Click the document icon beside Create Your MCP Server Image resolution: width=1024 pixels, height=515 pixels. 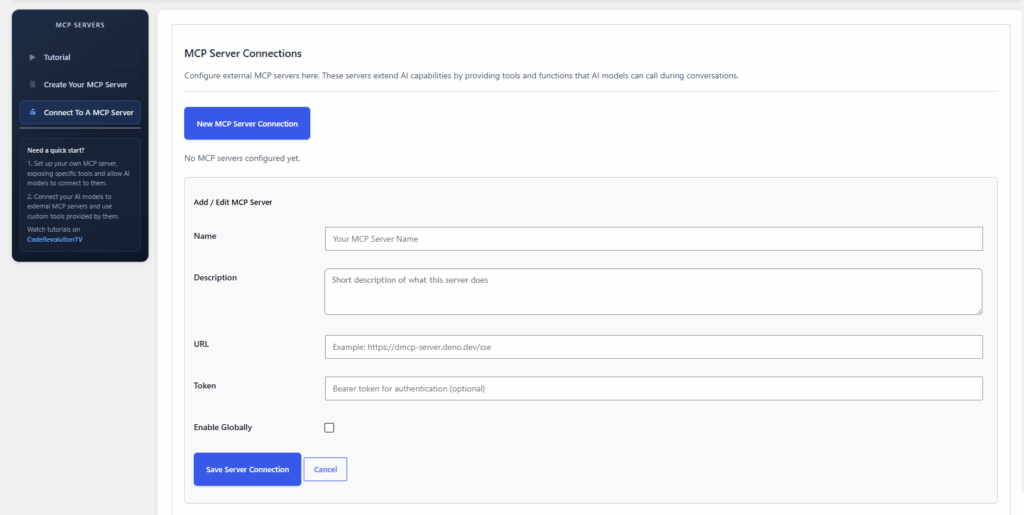click(33, 85)
